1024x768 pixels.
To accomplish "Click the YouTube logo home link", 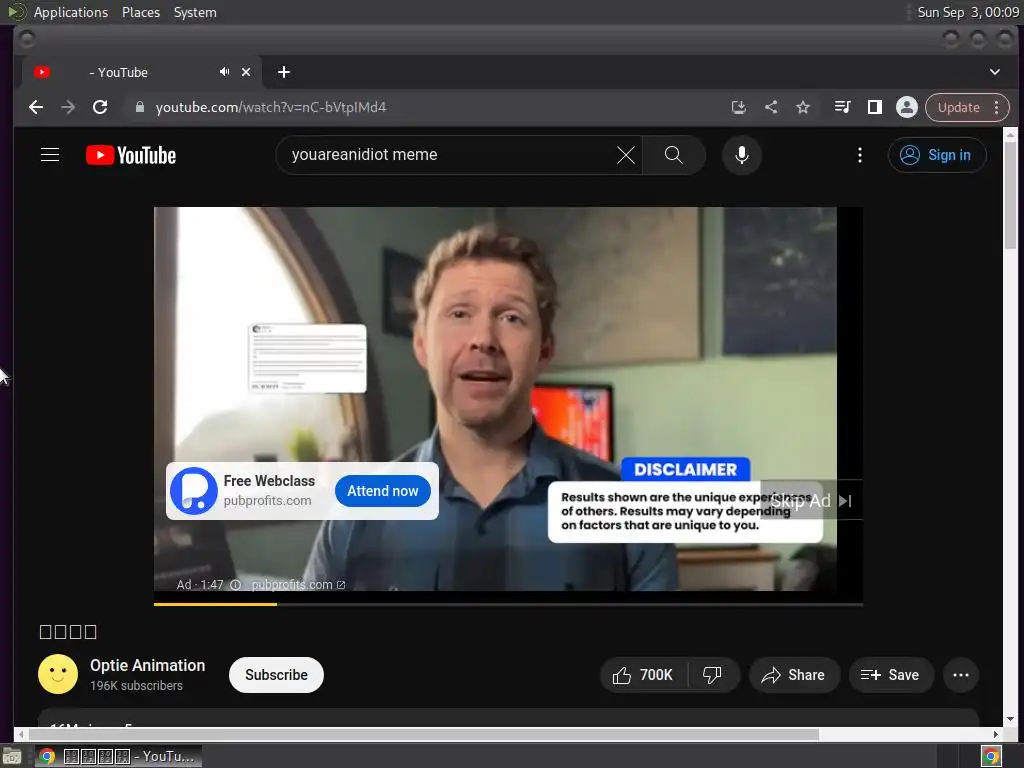I will [x=131, y=155].
